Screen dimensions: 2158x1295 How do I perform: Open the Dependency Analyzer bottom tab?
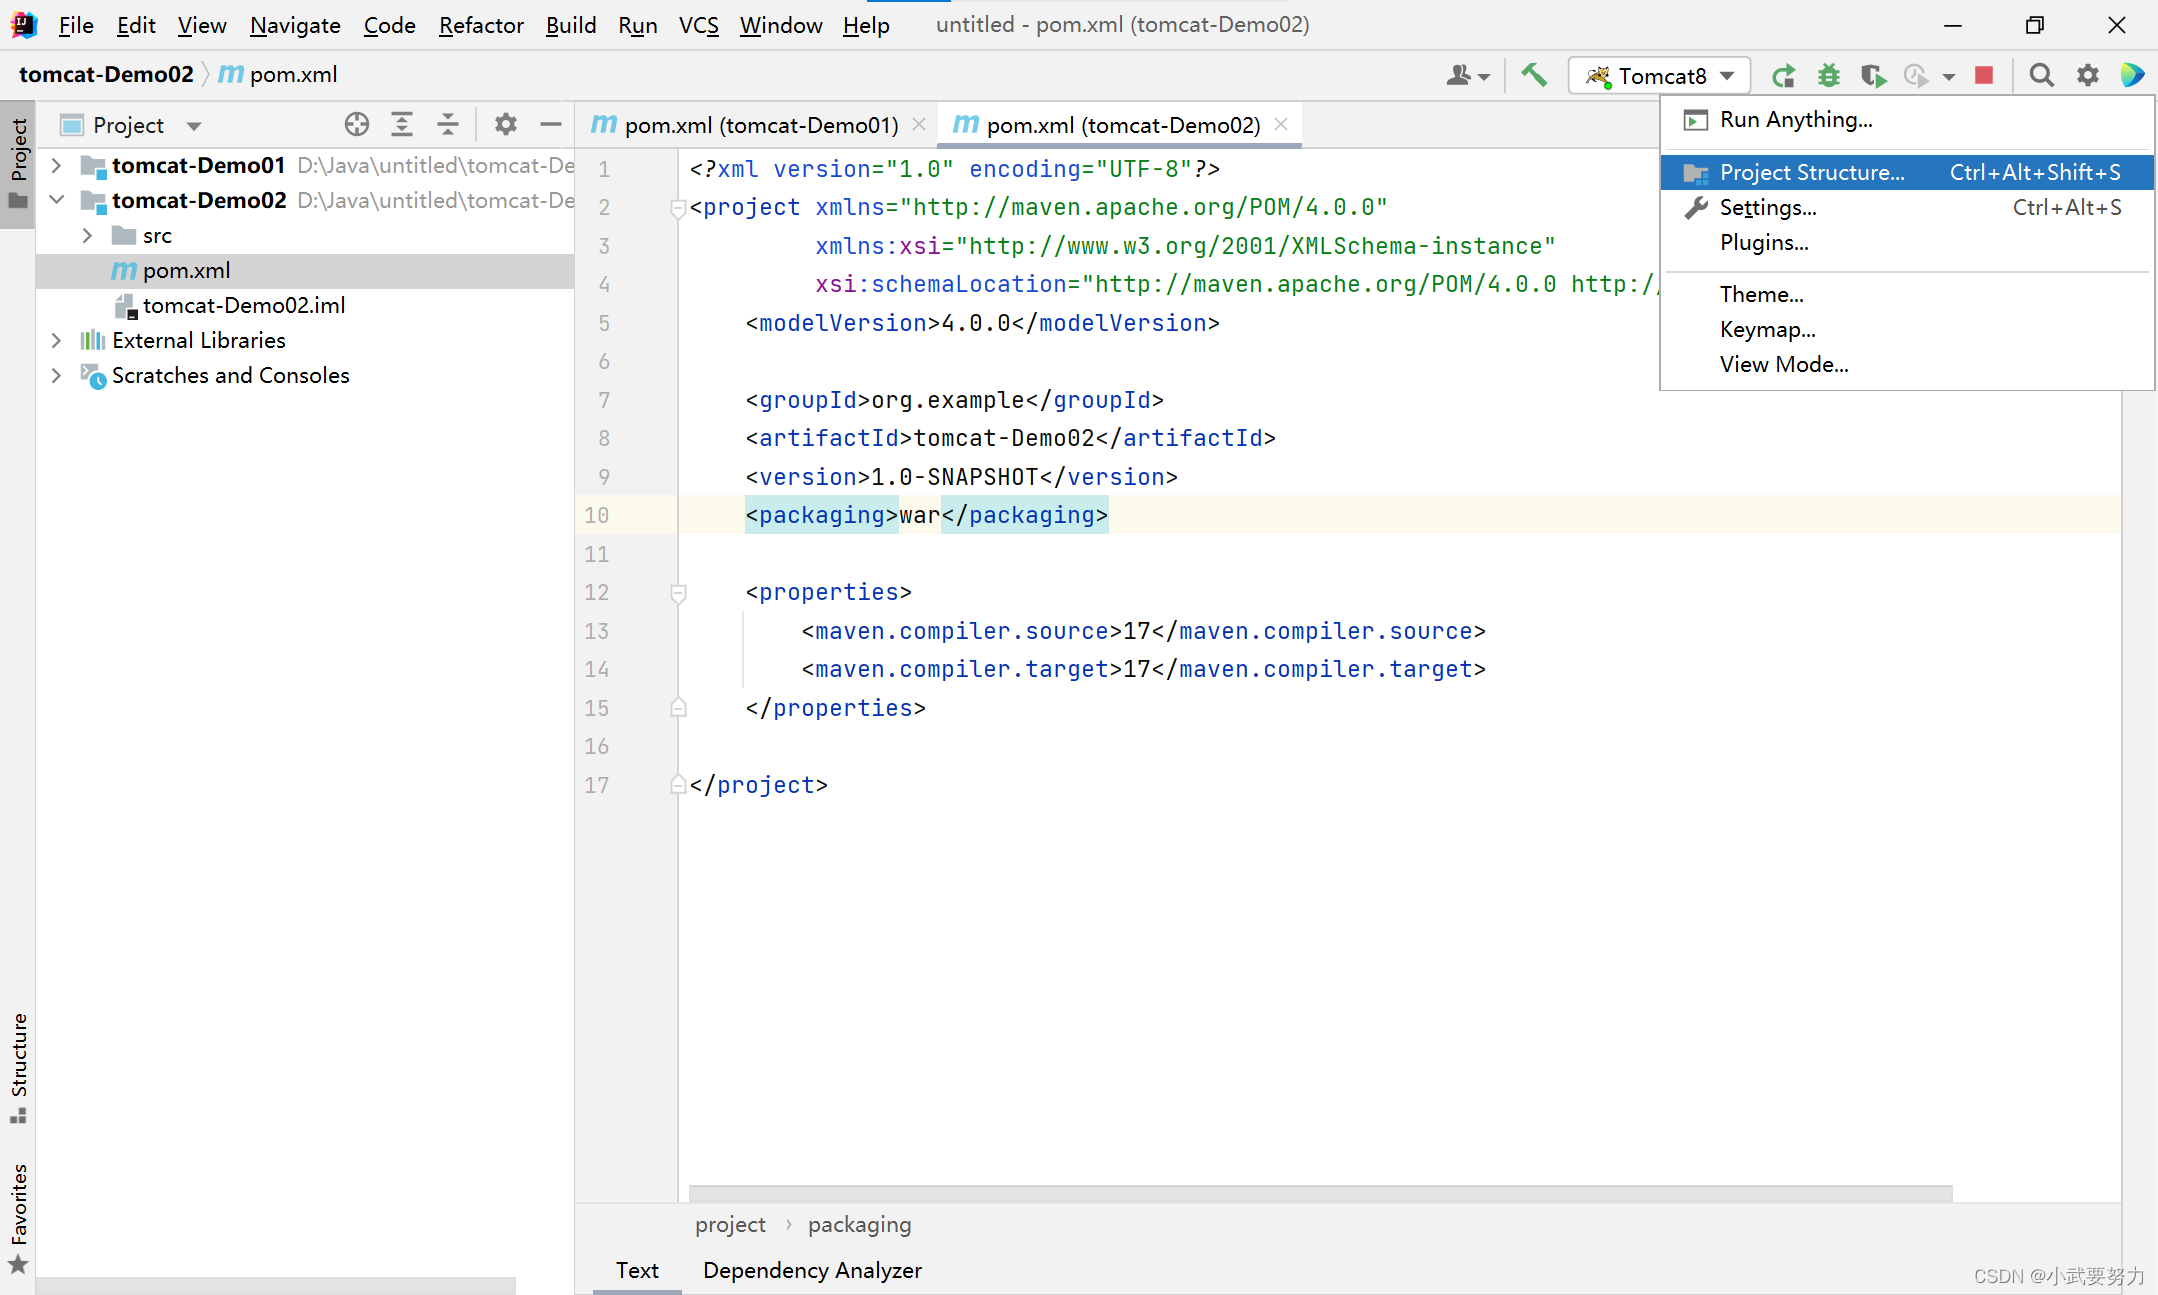point(812,1270)
